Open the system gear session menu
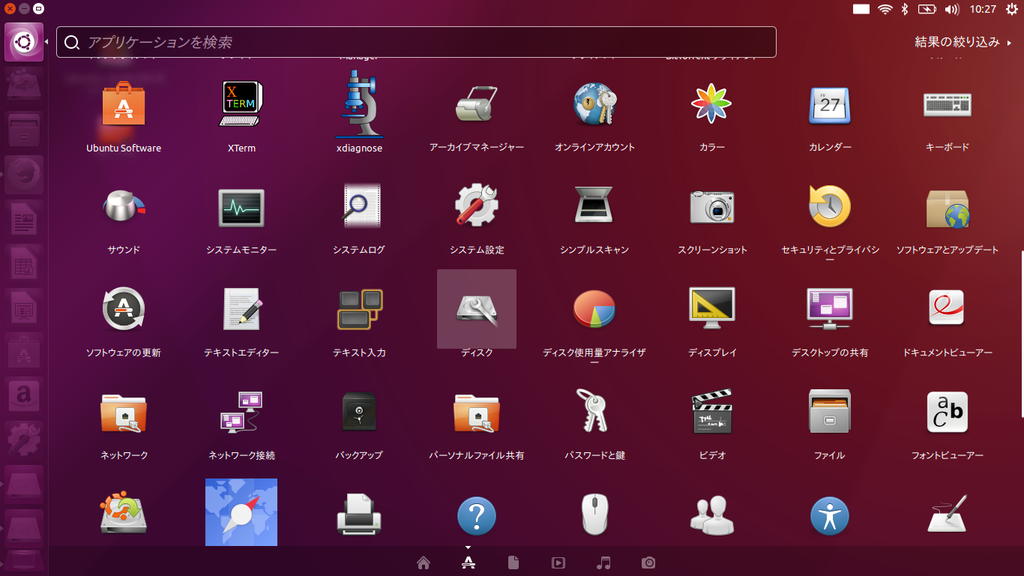1024x576 pixels. coord(1012,9)
